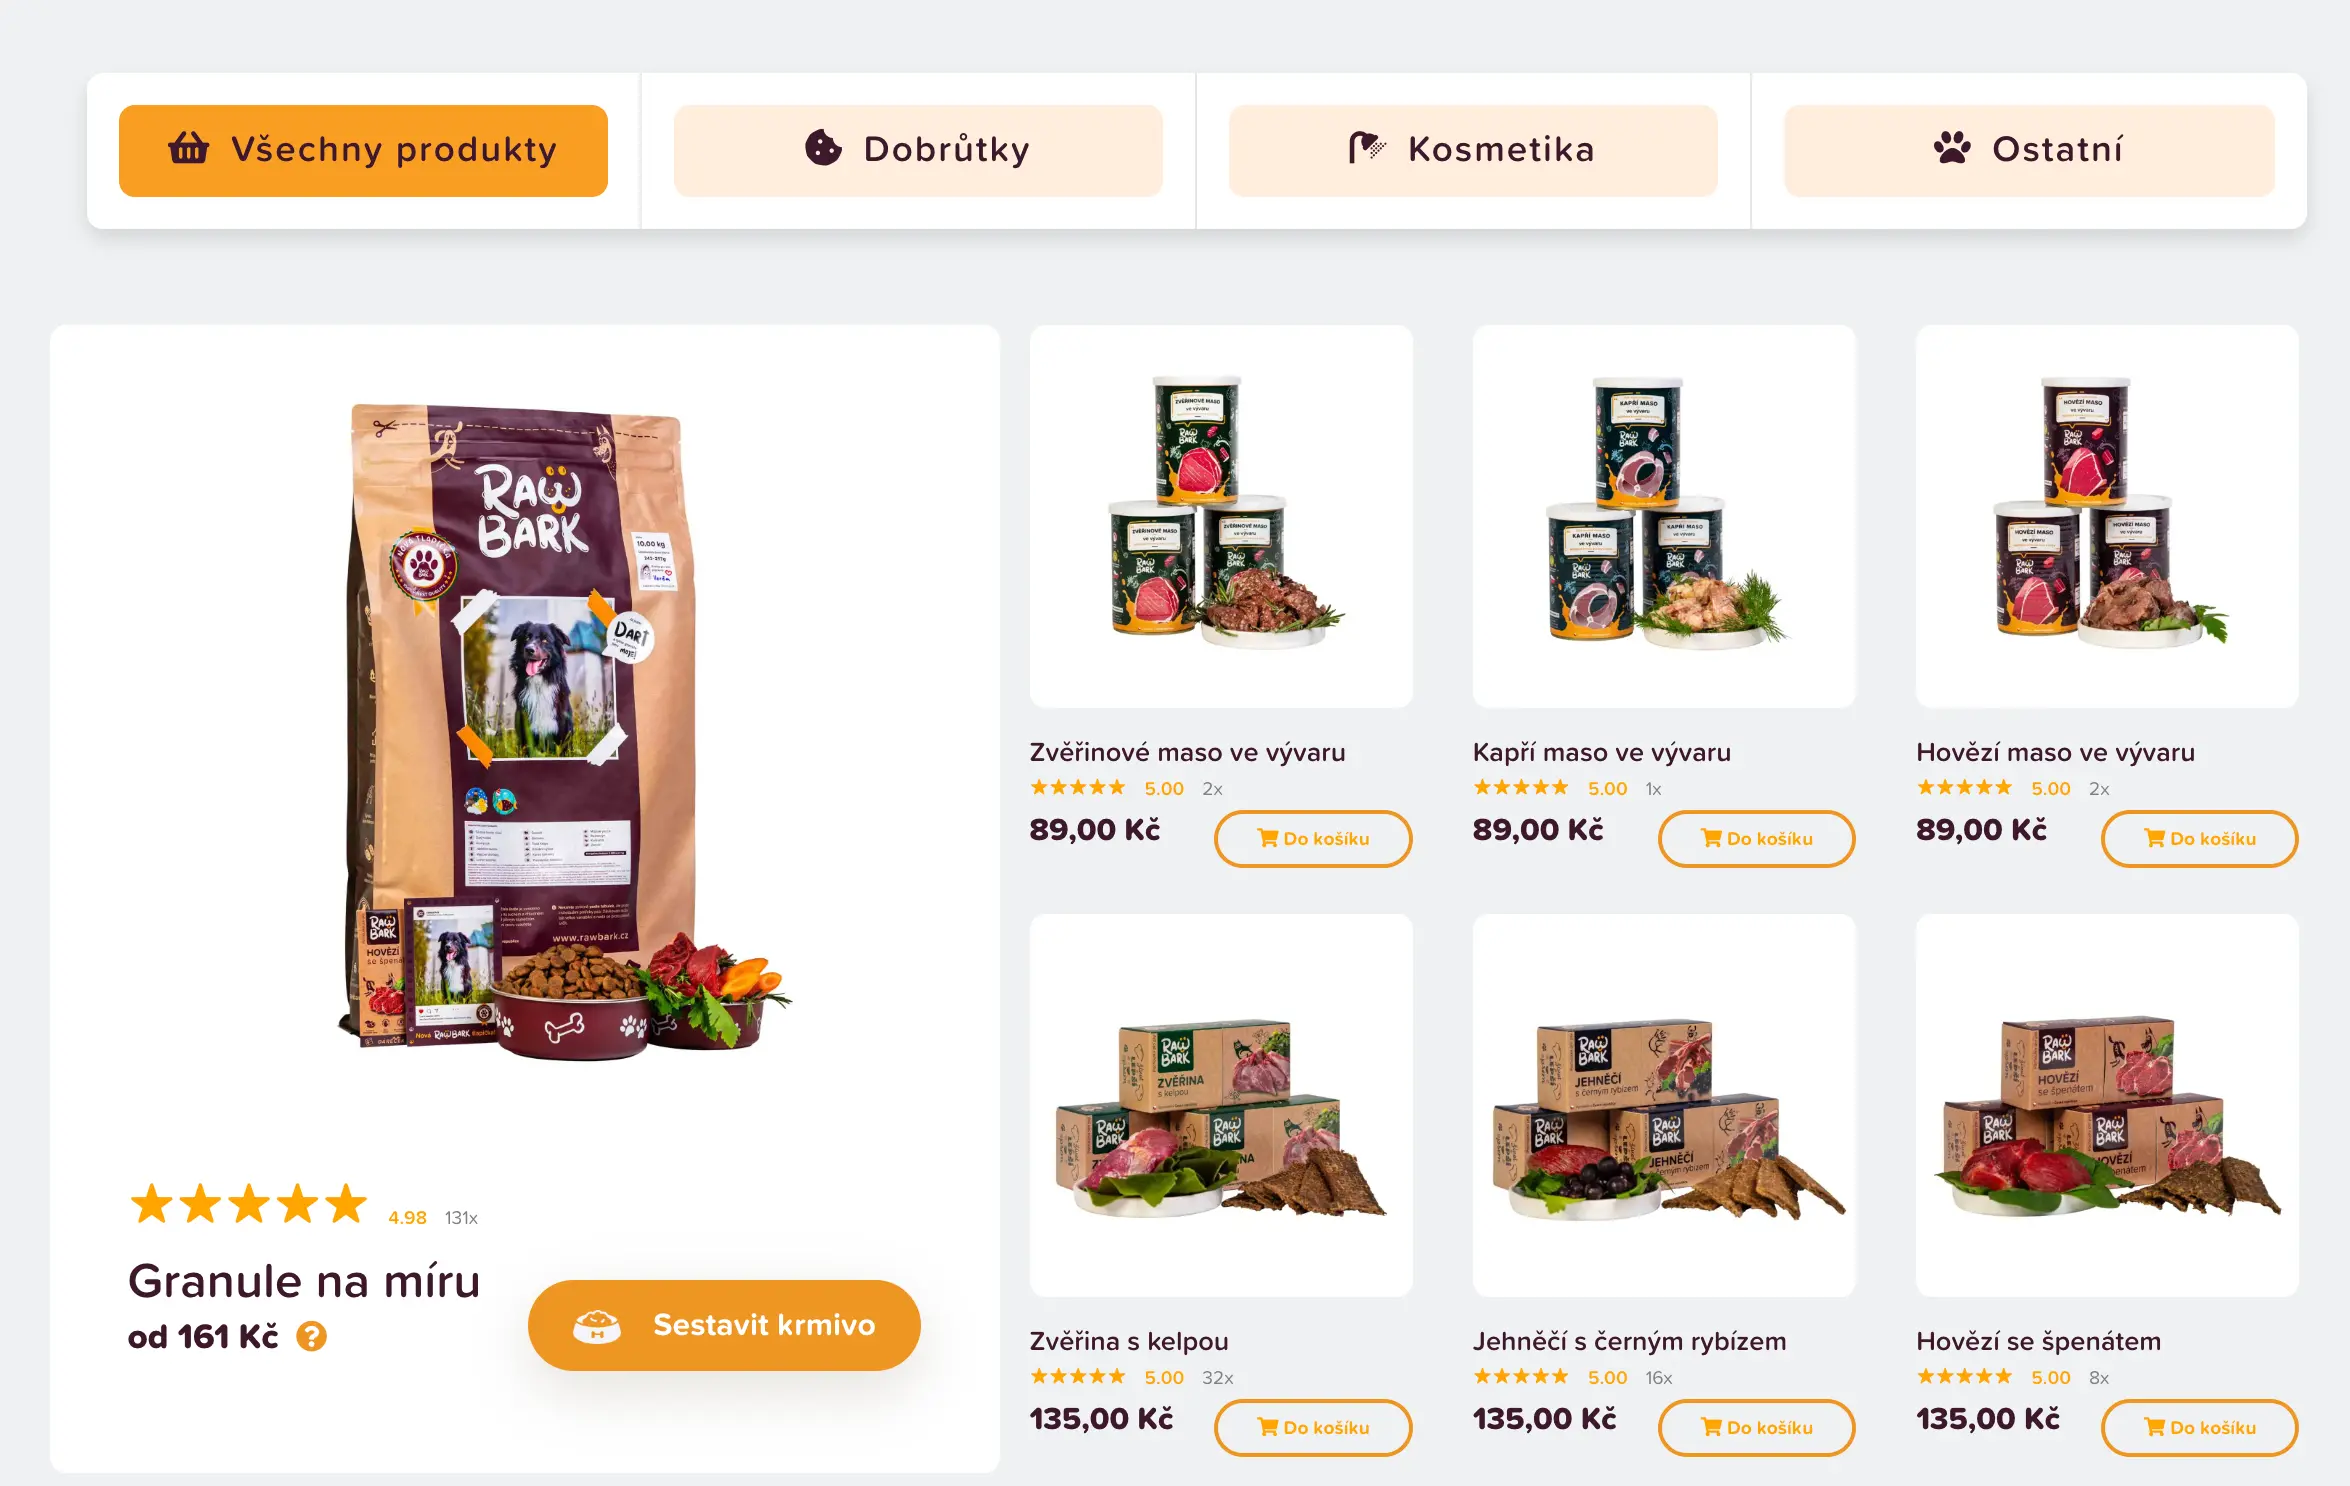2350x1486 pixels.
Task: Click the paw icon beside Ostatní
Action: pyautogui.click(x=1951, y=148)
